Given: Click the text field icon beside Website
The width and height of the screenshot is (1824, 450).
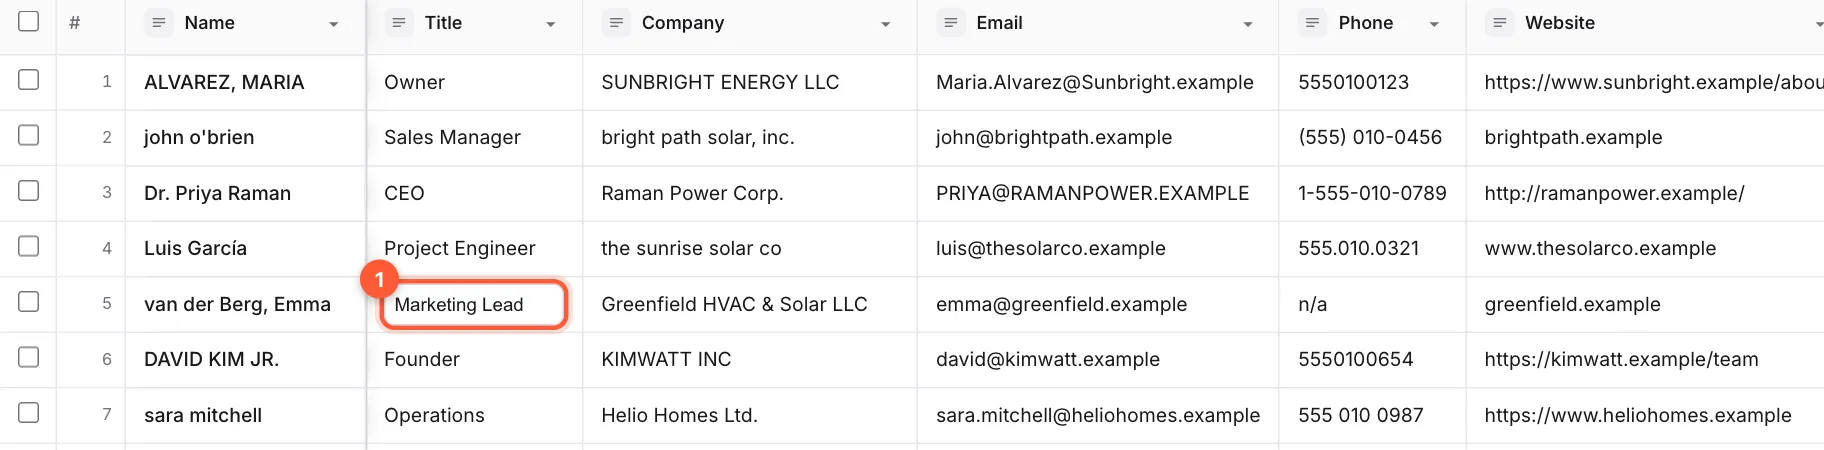Looking at the screenshot, I should click(x=1499, y=22).
